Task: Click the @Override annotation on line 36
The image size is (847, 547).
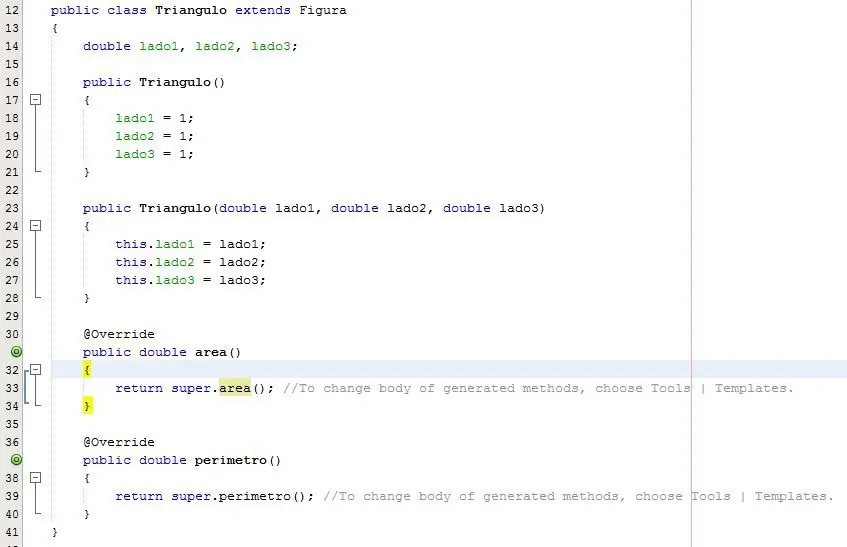Action: (x=119, y=442)
